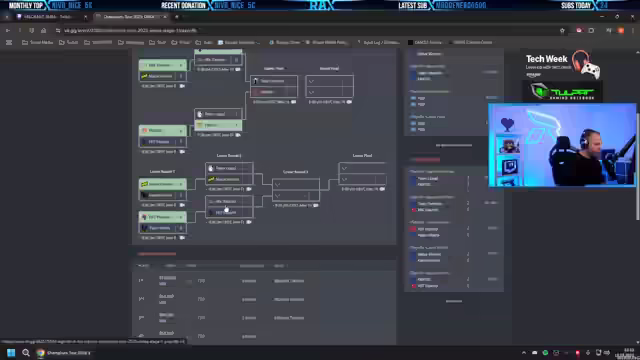Open the Lower Round 3 match box
Screen dimensions: 640x360
(296, 190)
